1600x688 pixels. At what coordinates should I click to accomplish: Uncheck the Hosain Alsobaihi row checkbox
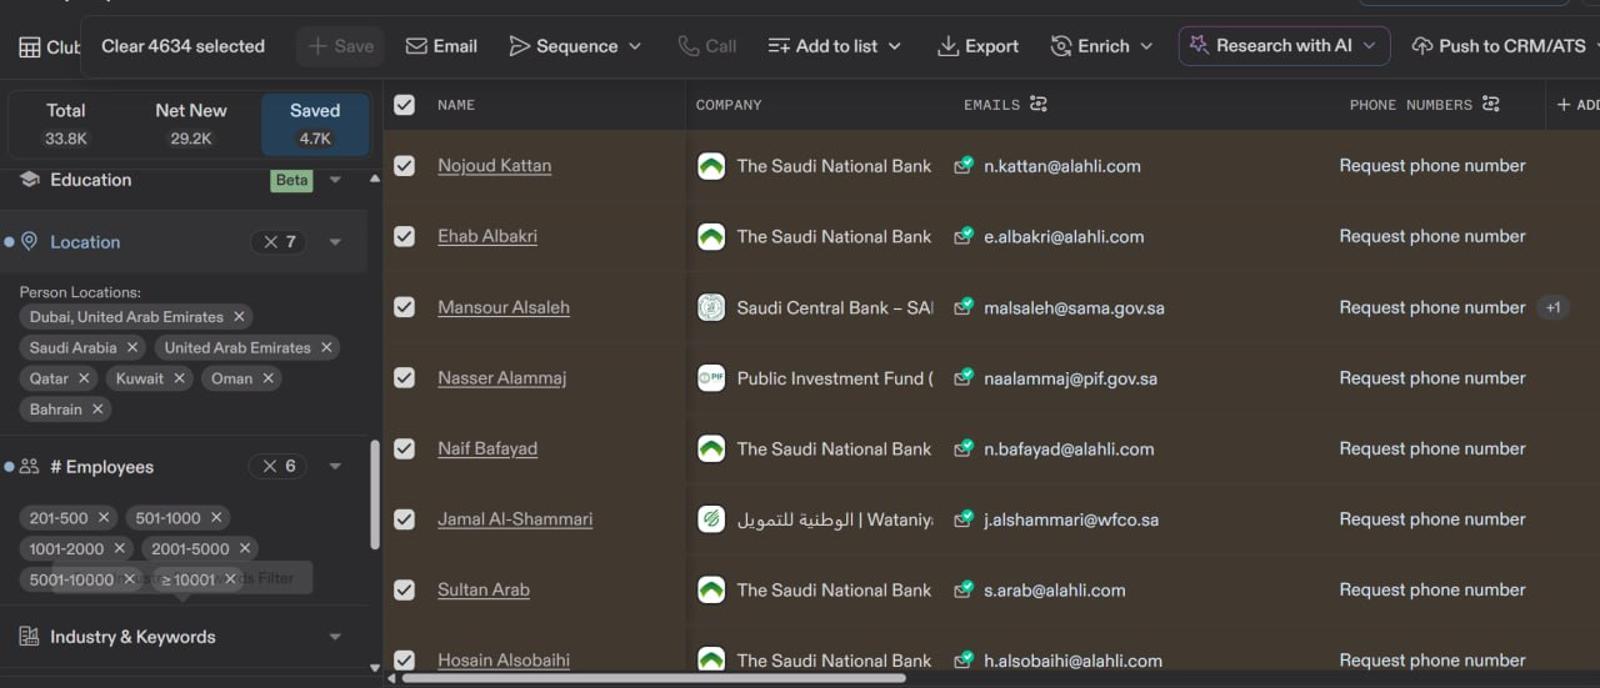404,660
